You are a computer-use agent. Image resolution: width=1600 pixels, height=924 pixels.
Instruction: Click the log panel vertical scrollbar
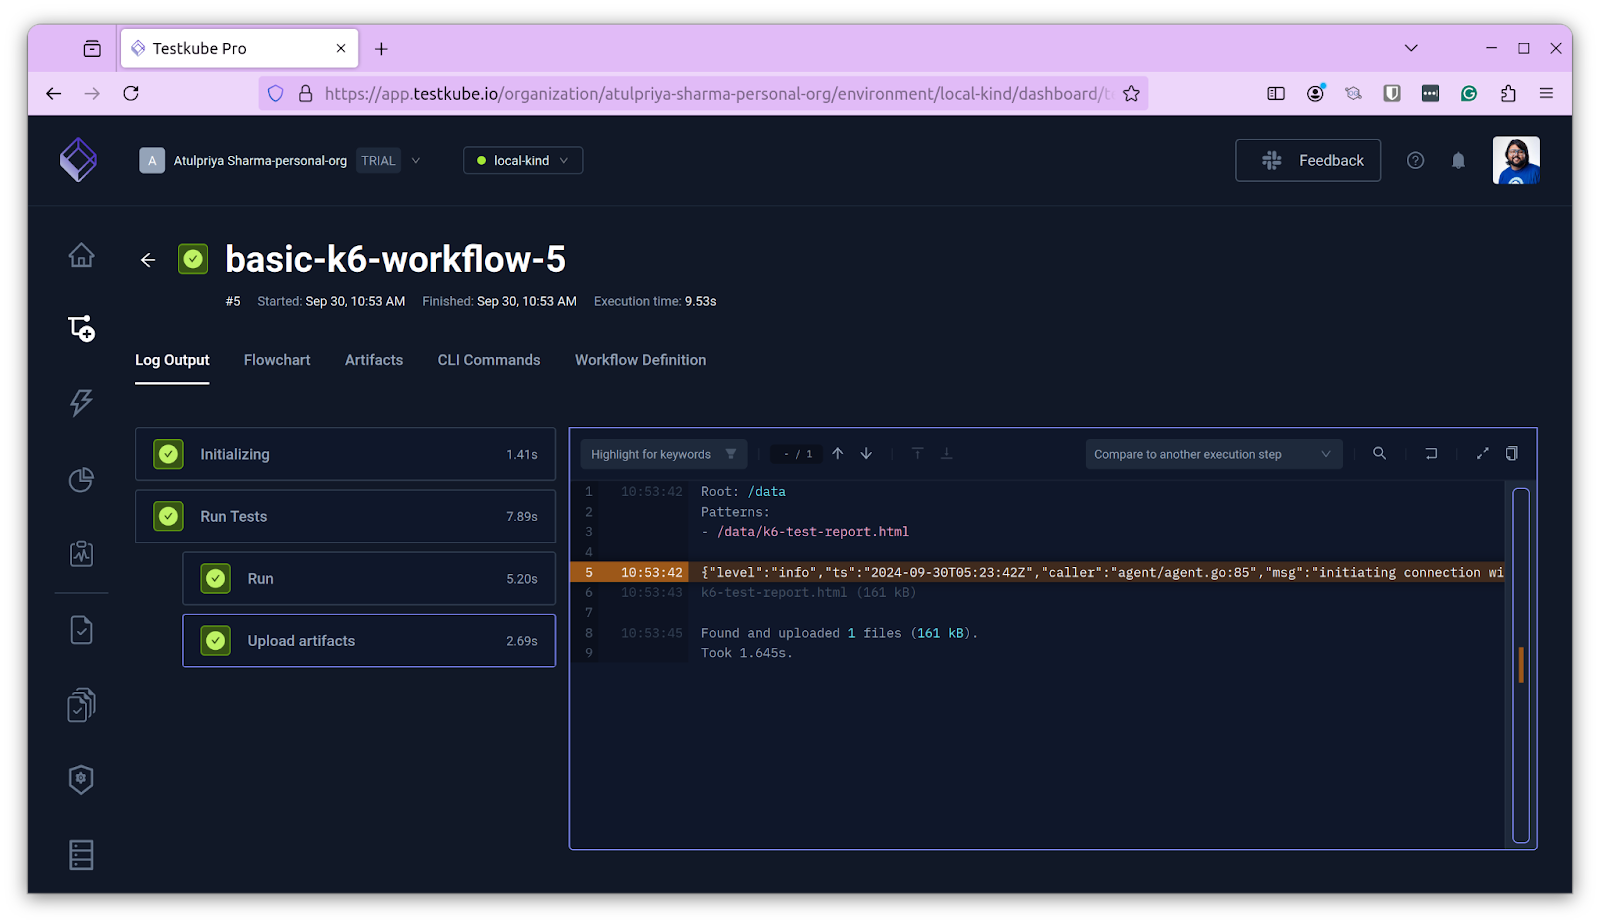pyautogui.click(x=1521, y=665)
